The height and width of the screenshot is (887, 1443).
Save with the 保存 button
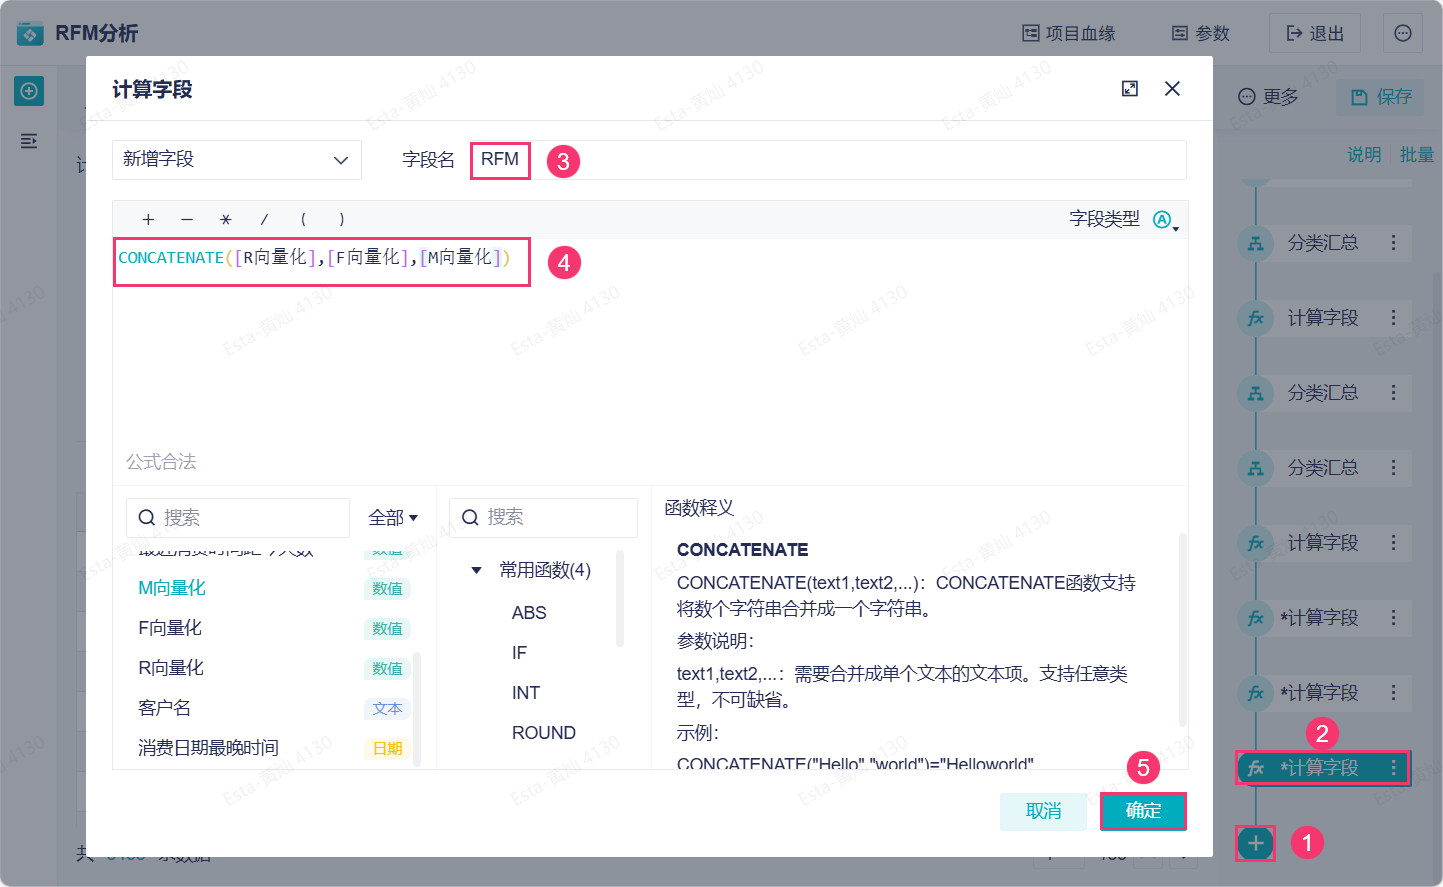pyautogui.click(x=1381, y=97)
